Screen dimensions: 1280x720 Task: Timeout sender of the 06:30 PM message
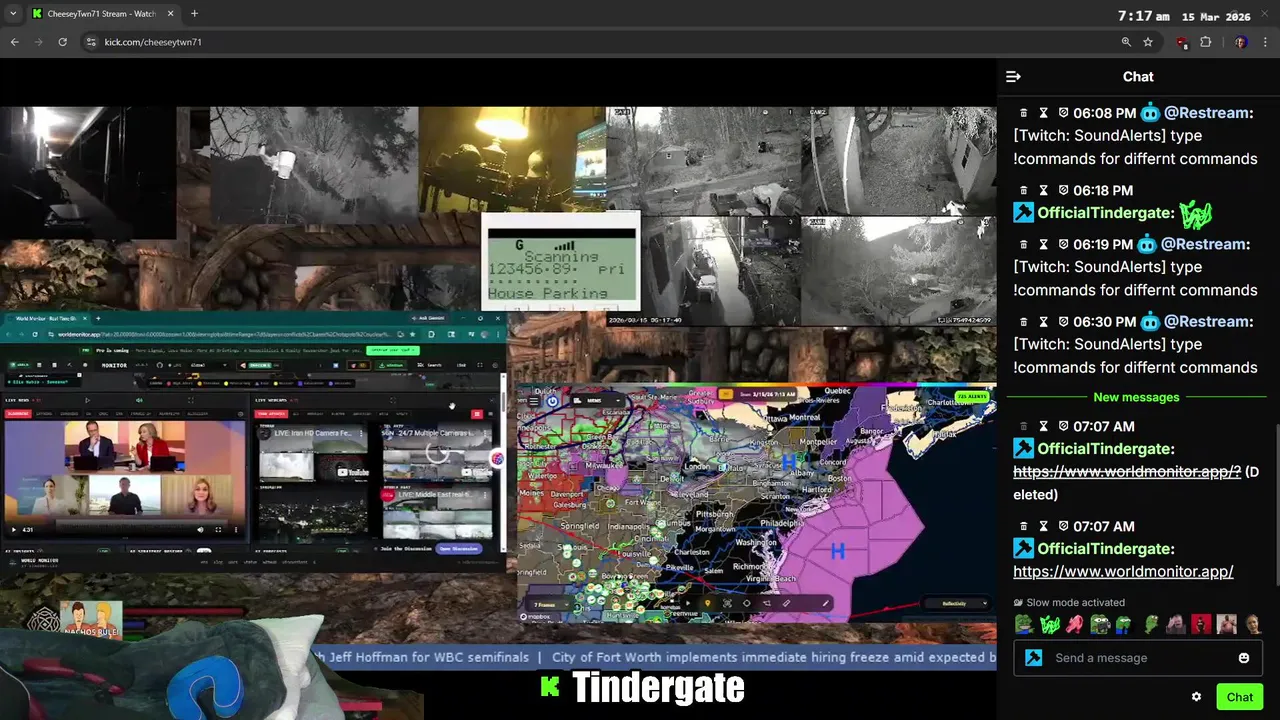pos(1043,322)
